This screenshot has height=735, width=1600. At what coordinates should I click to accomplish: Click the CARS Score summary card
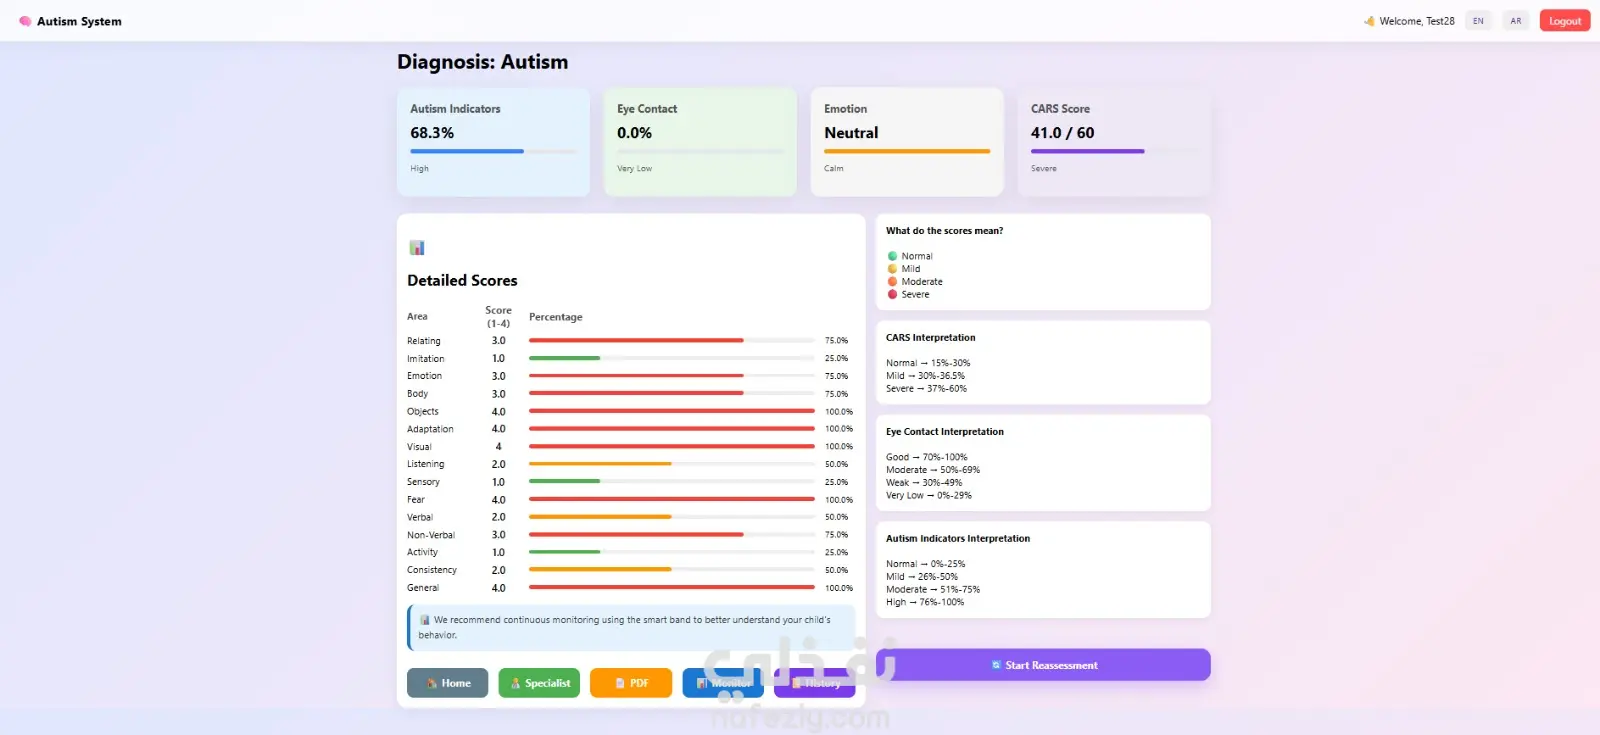[1114, 142]
